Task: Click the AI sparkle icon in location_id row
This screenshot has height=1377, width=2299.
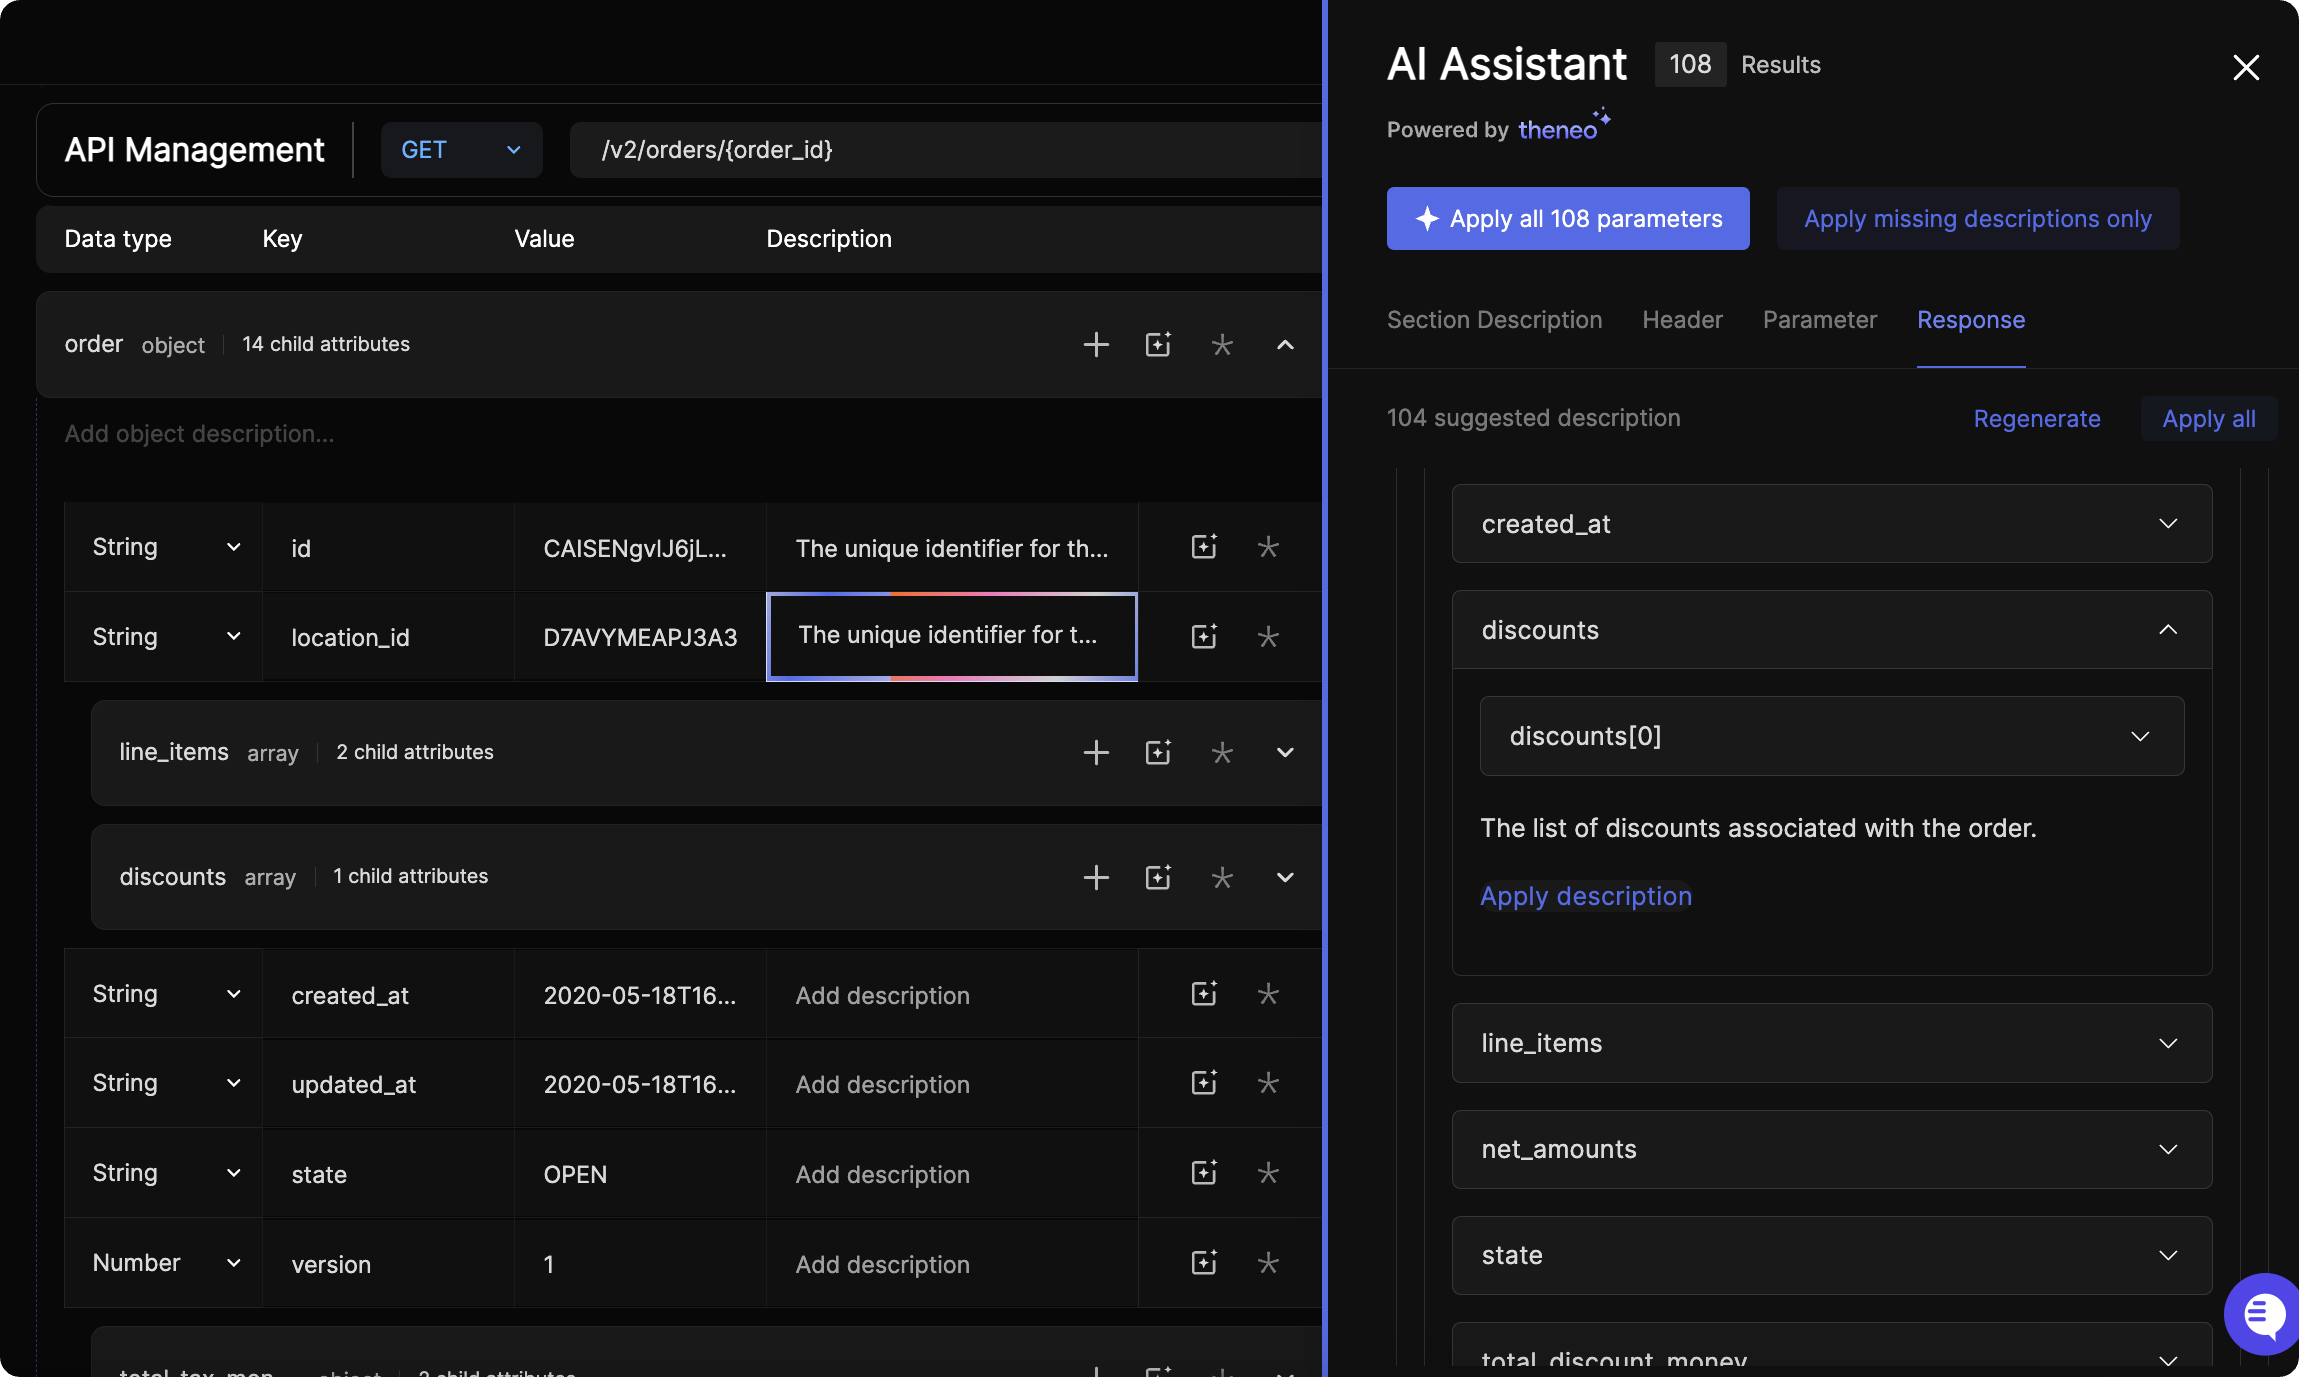Action: click(x=1204, y=637)
